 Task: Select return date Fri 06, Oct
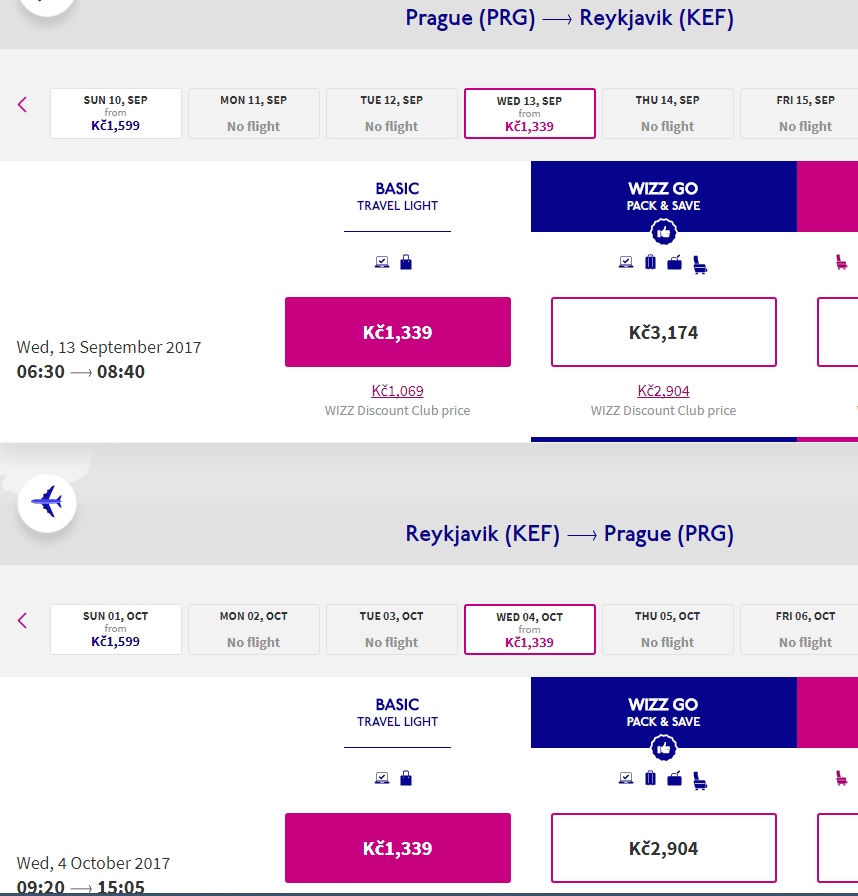point(800,629)
